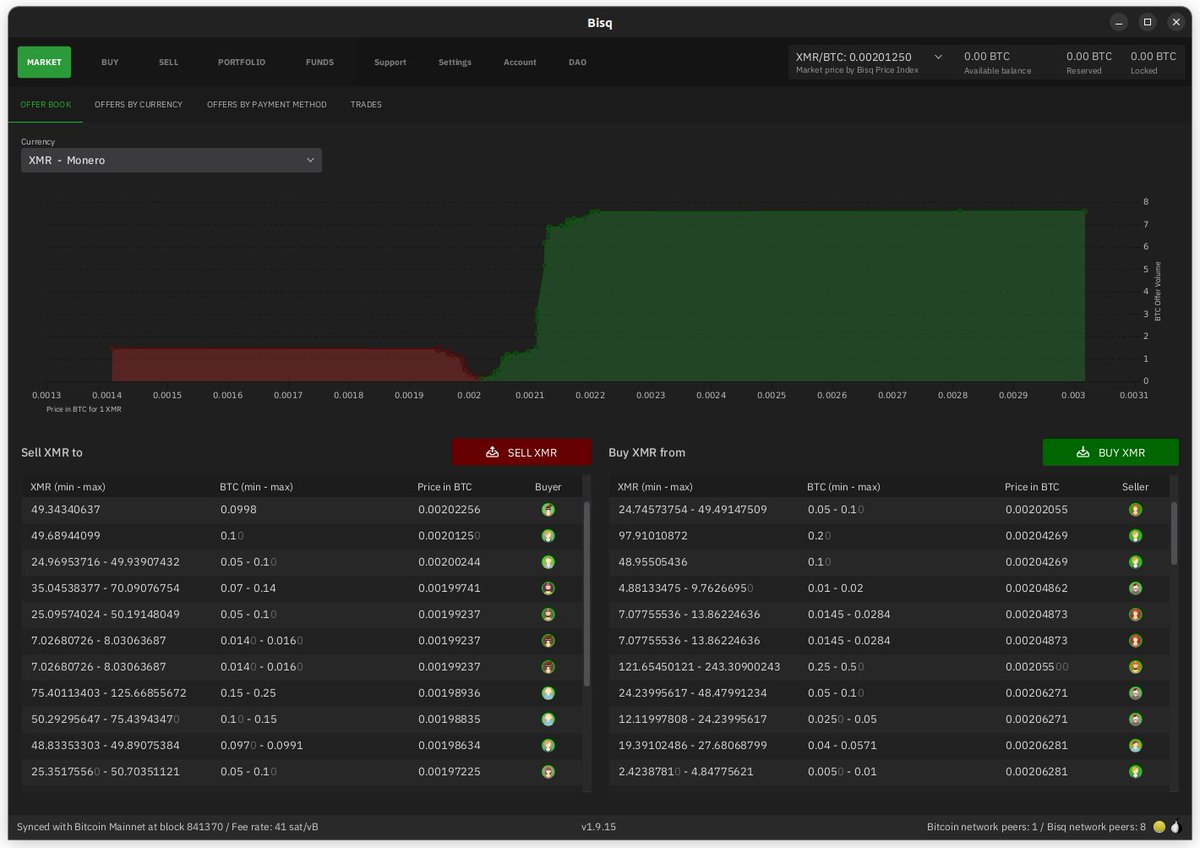The height and width of the screenshot is (848, 1200).
Task: Click seller avatar in the 2.4238781 row
Action: tap(1135, 771)
